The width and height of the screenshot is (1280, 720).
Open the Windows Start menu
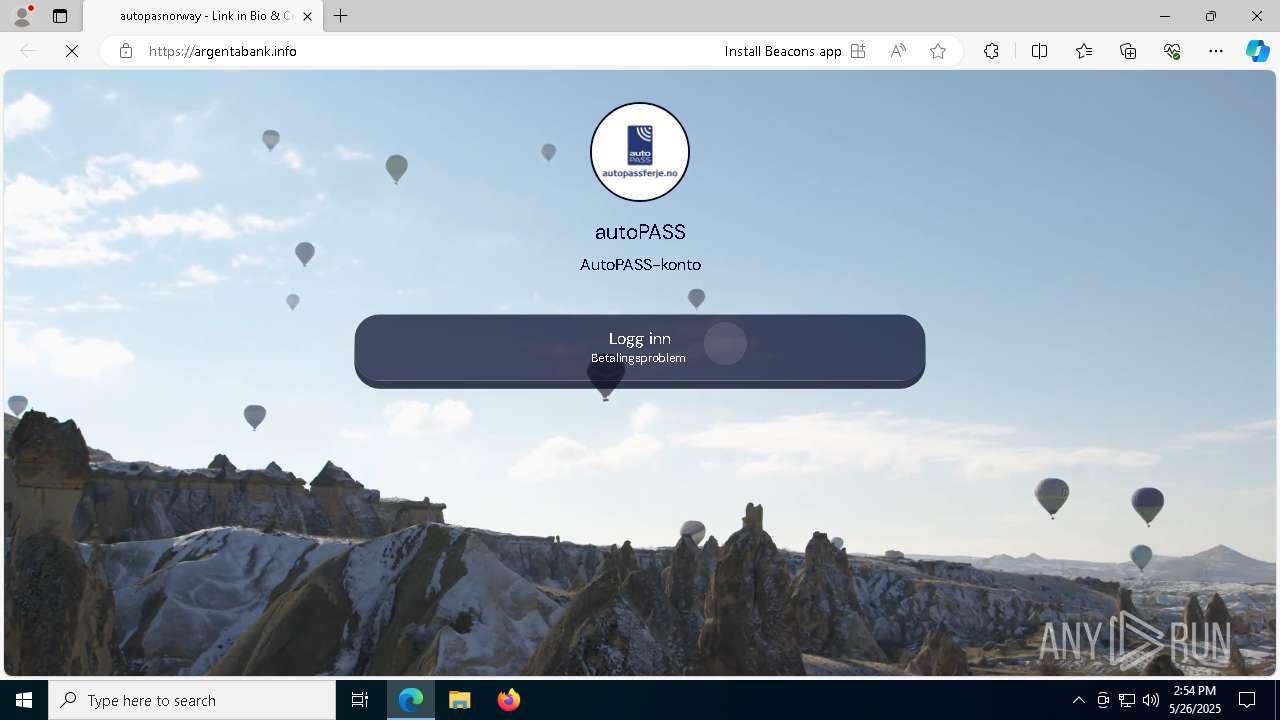click(x=24, y=700)
